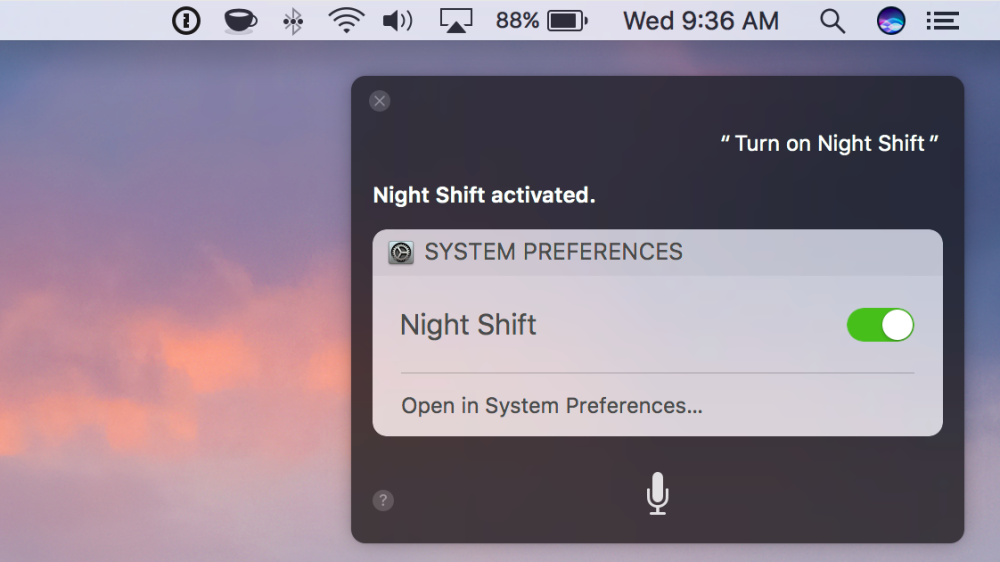This screenshot has width=1000, height=562.
Task: Click the Siri icon in menu bar
Action: point(891,20)
